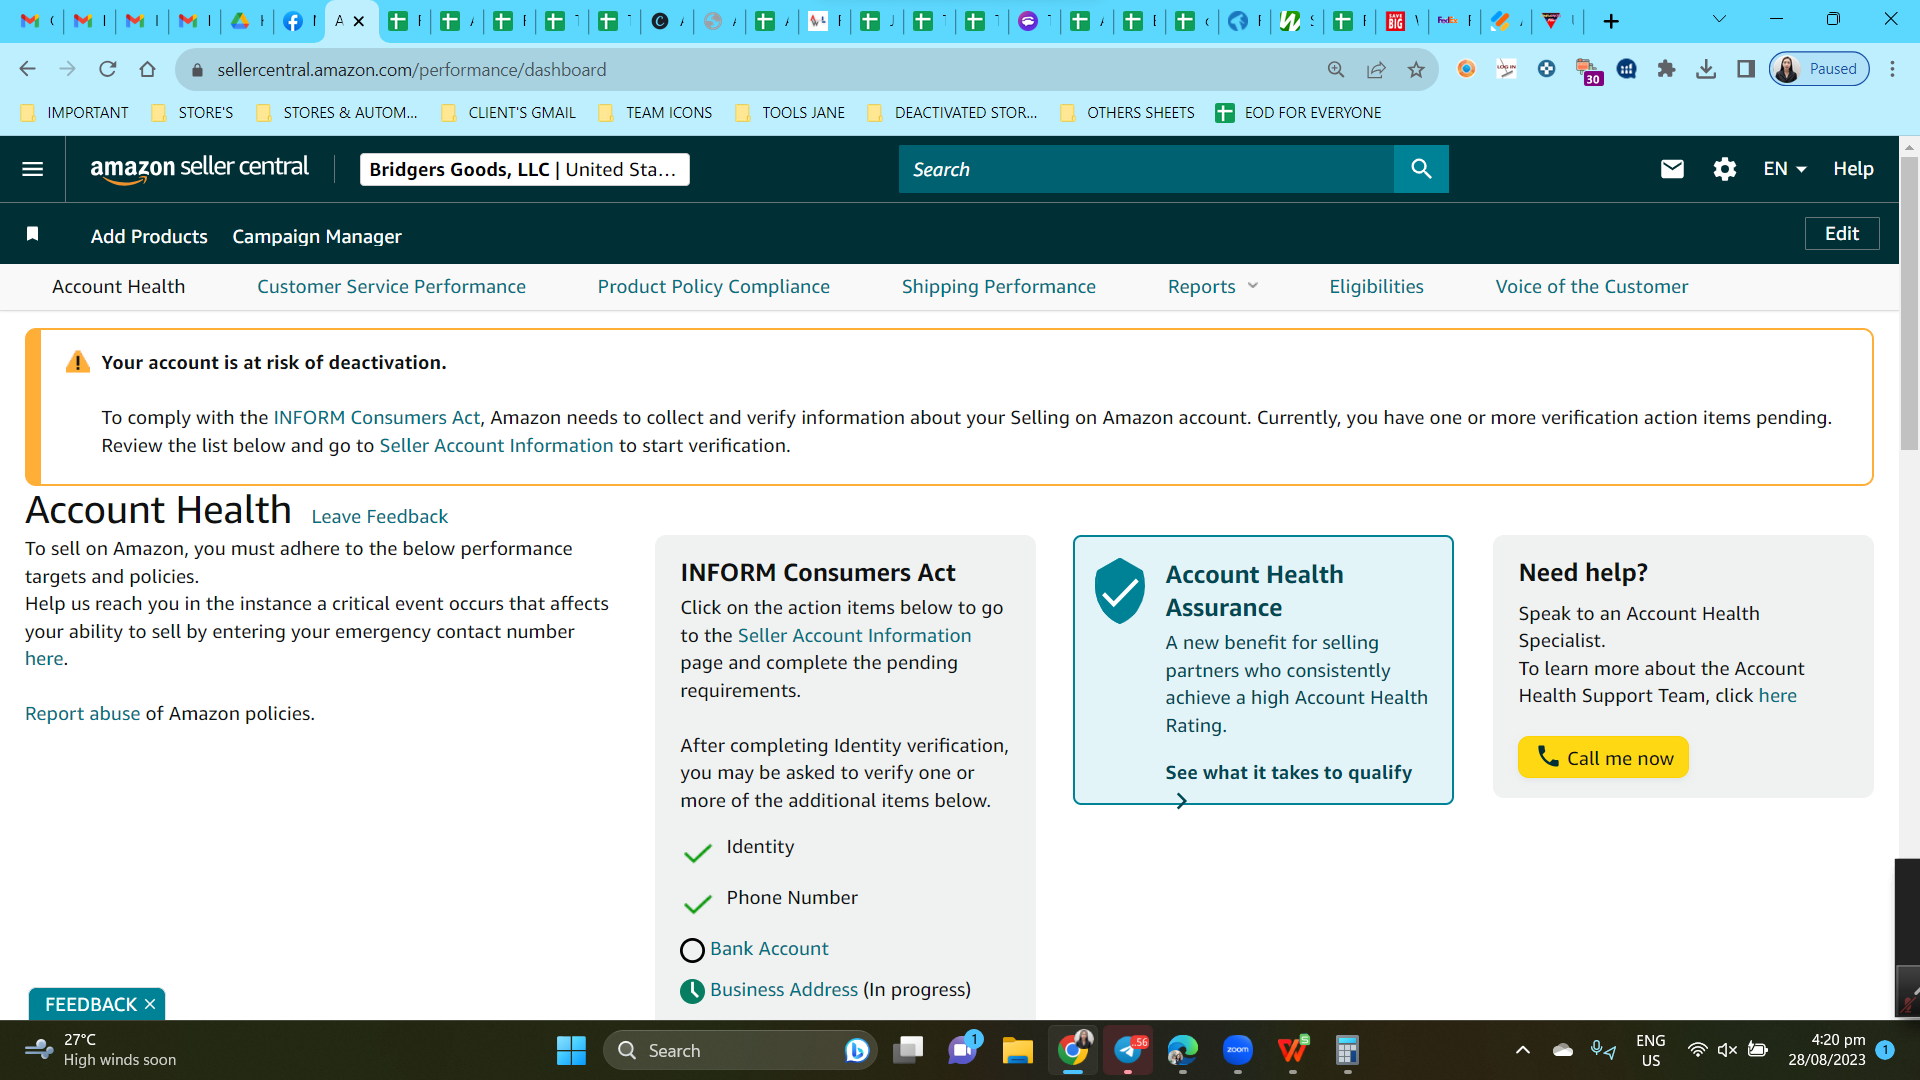The height and width of the screenshot is (1080, 1920).
Task: Open the Bridgers Goods, LLC account switcher
Action: point(524,169)
